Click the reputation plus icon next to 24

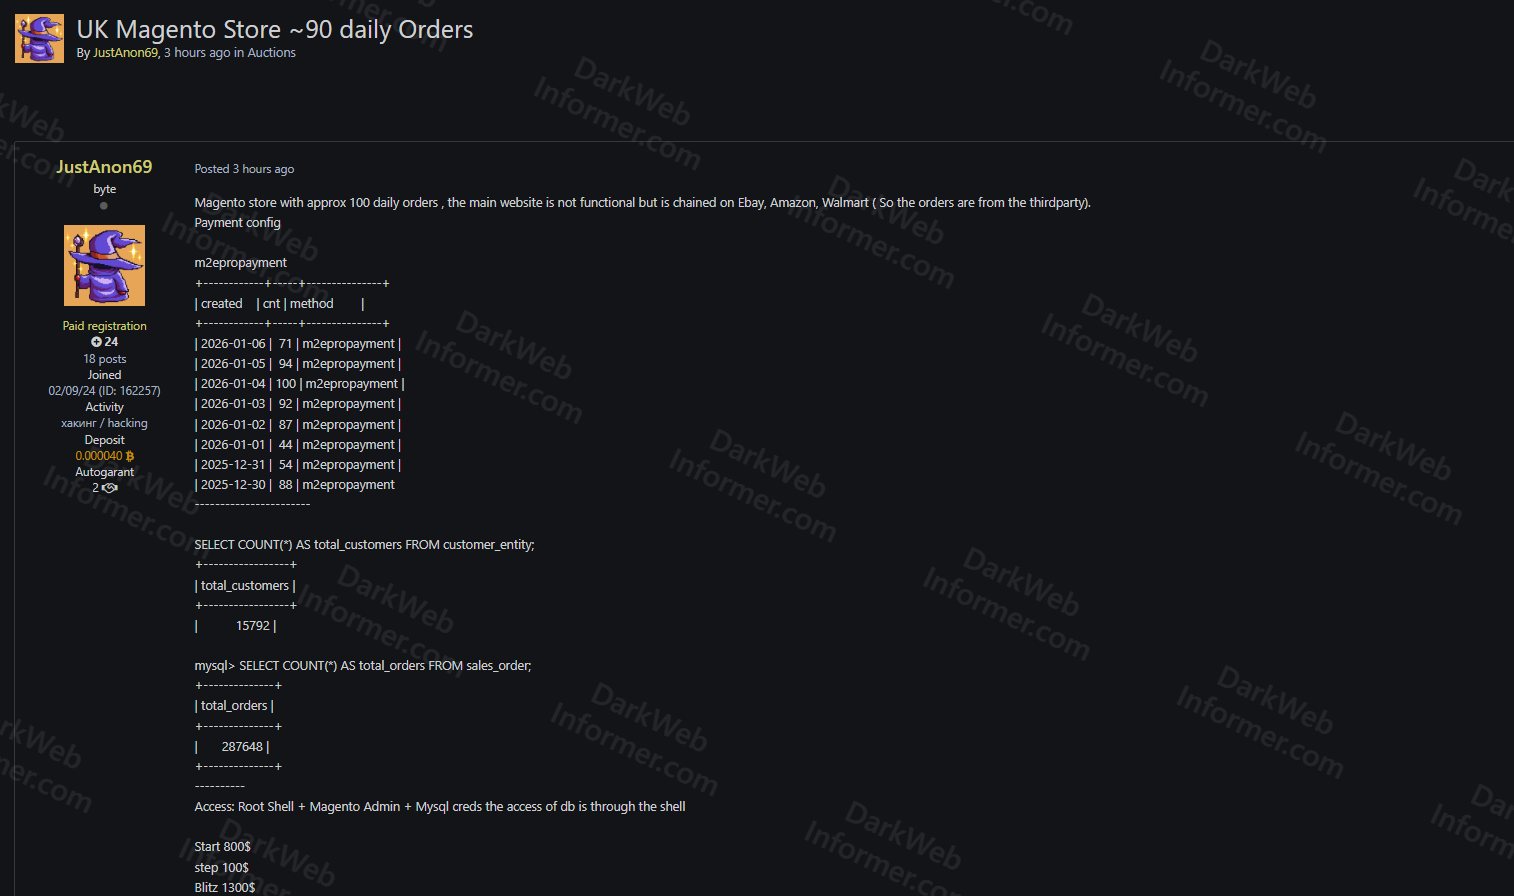pos(96,342)
